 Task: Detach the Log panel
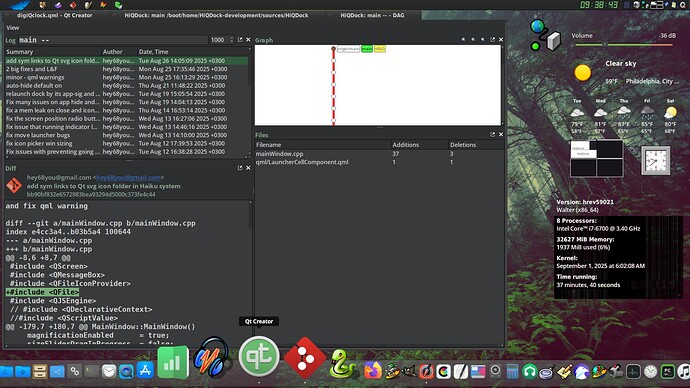240,40
